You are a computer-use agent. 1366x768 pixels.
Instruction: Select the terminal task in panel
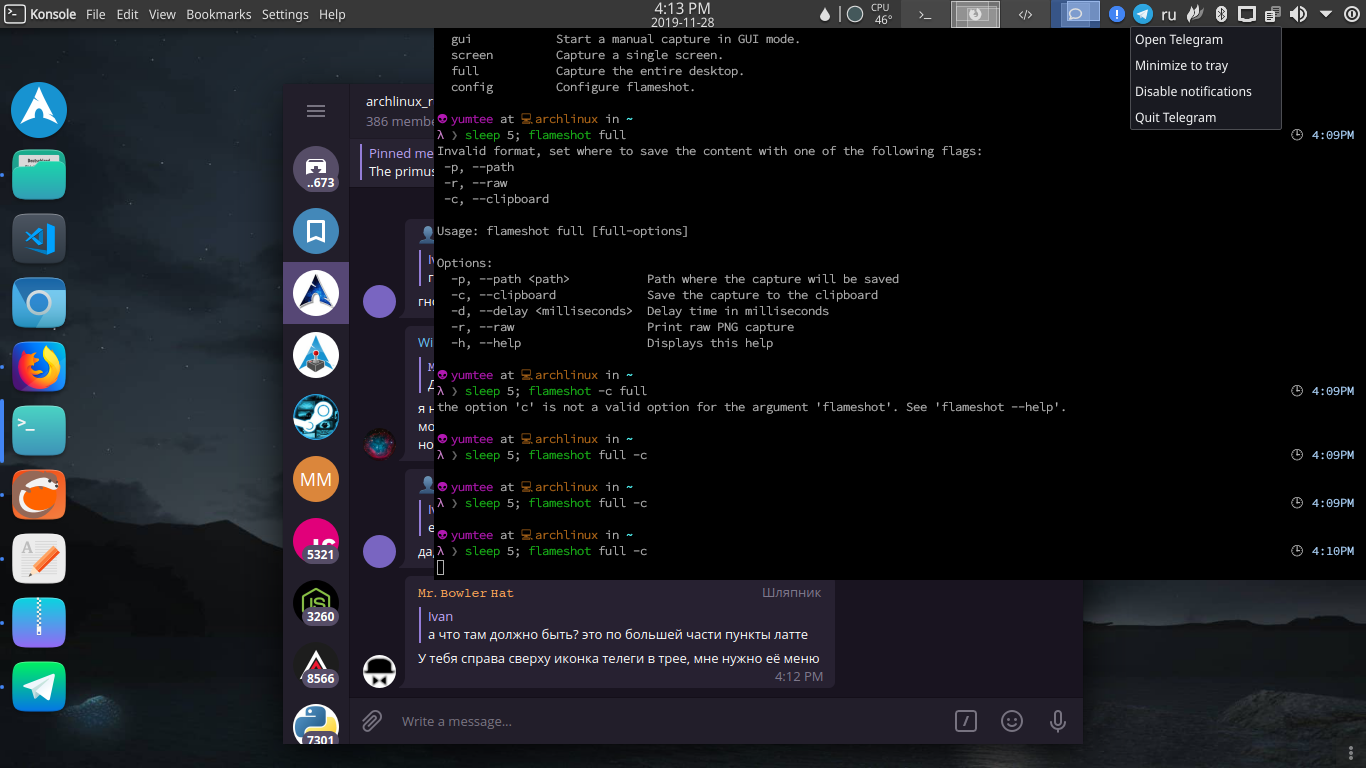pos(926,14)
